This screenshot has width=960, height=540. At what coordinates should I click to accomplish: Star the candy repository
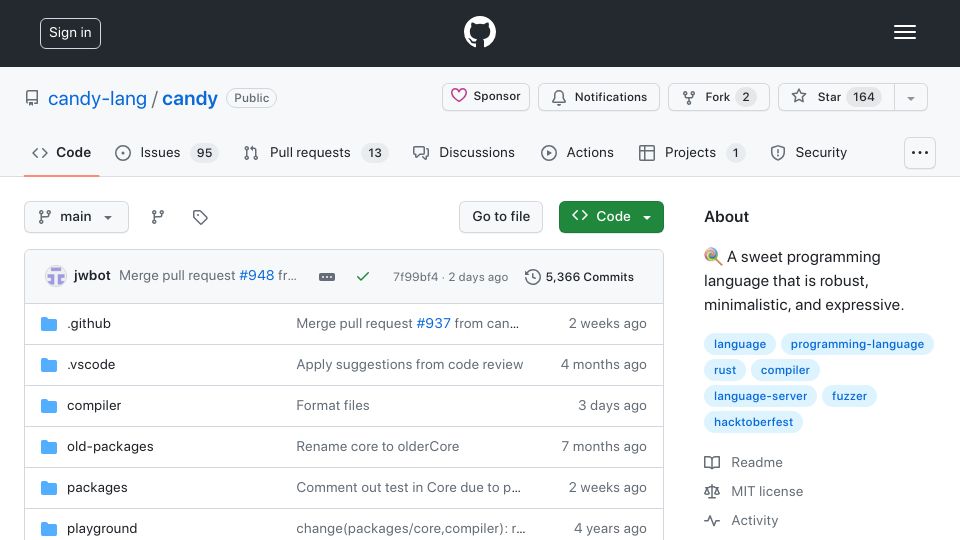[x=836, y=97]
